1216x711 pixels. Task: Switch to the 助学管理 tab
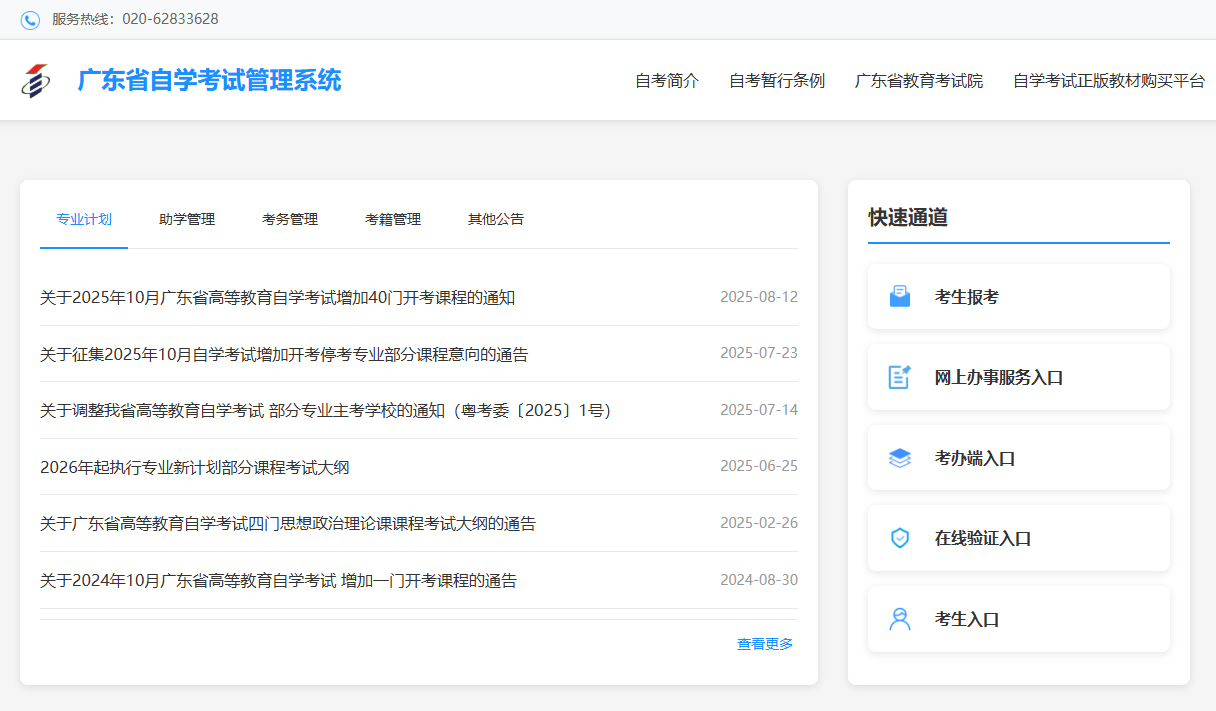(x=187, y=219)
